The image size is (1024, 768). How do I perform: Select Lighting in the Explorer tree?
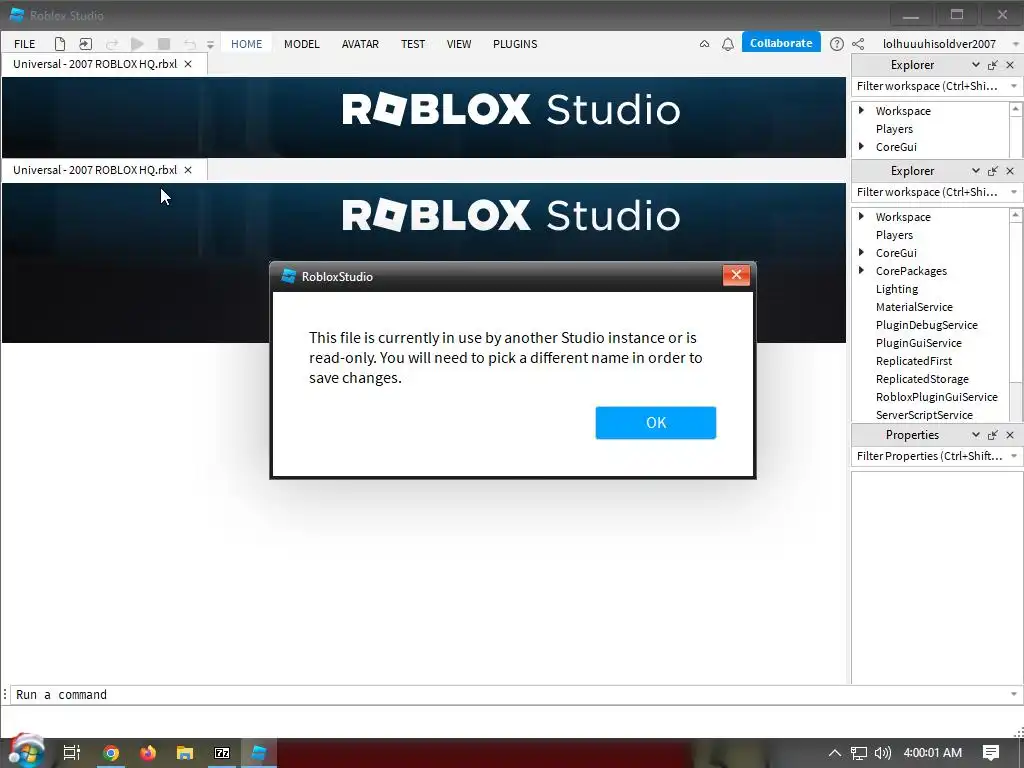pyautogui.click(x=897, y=289)
